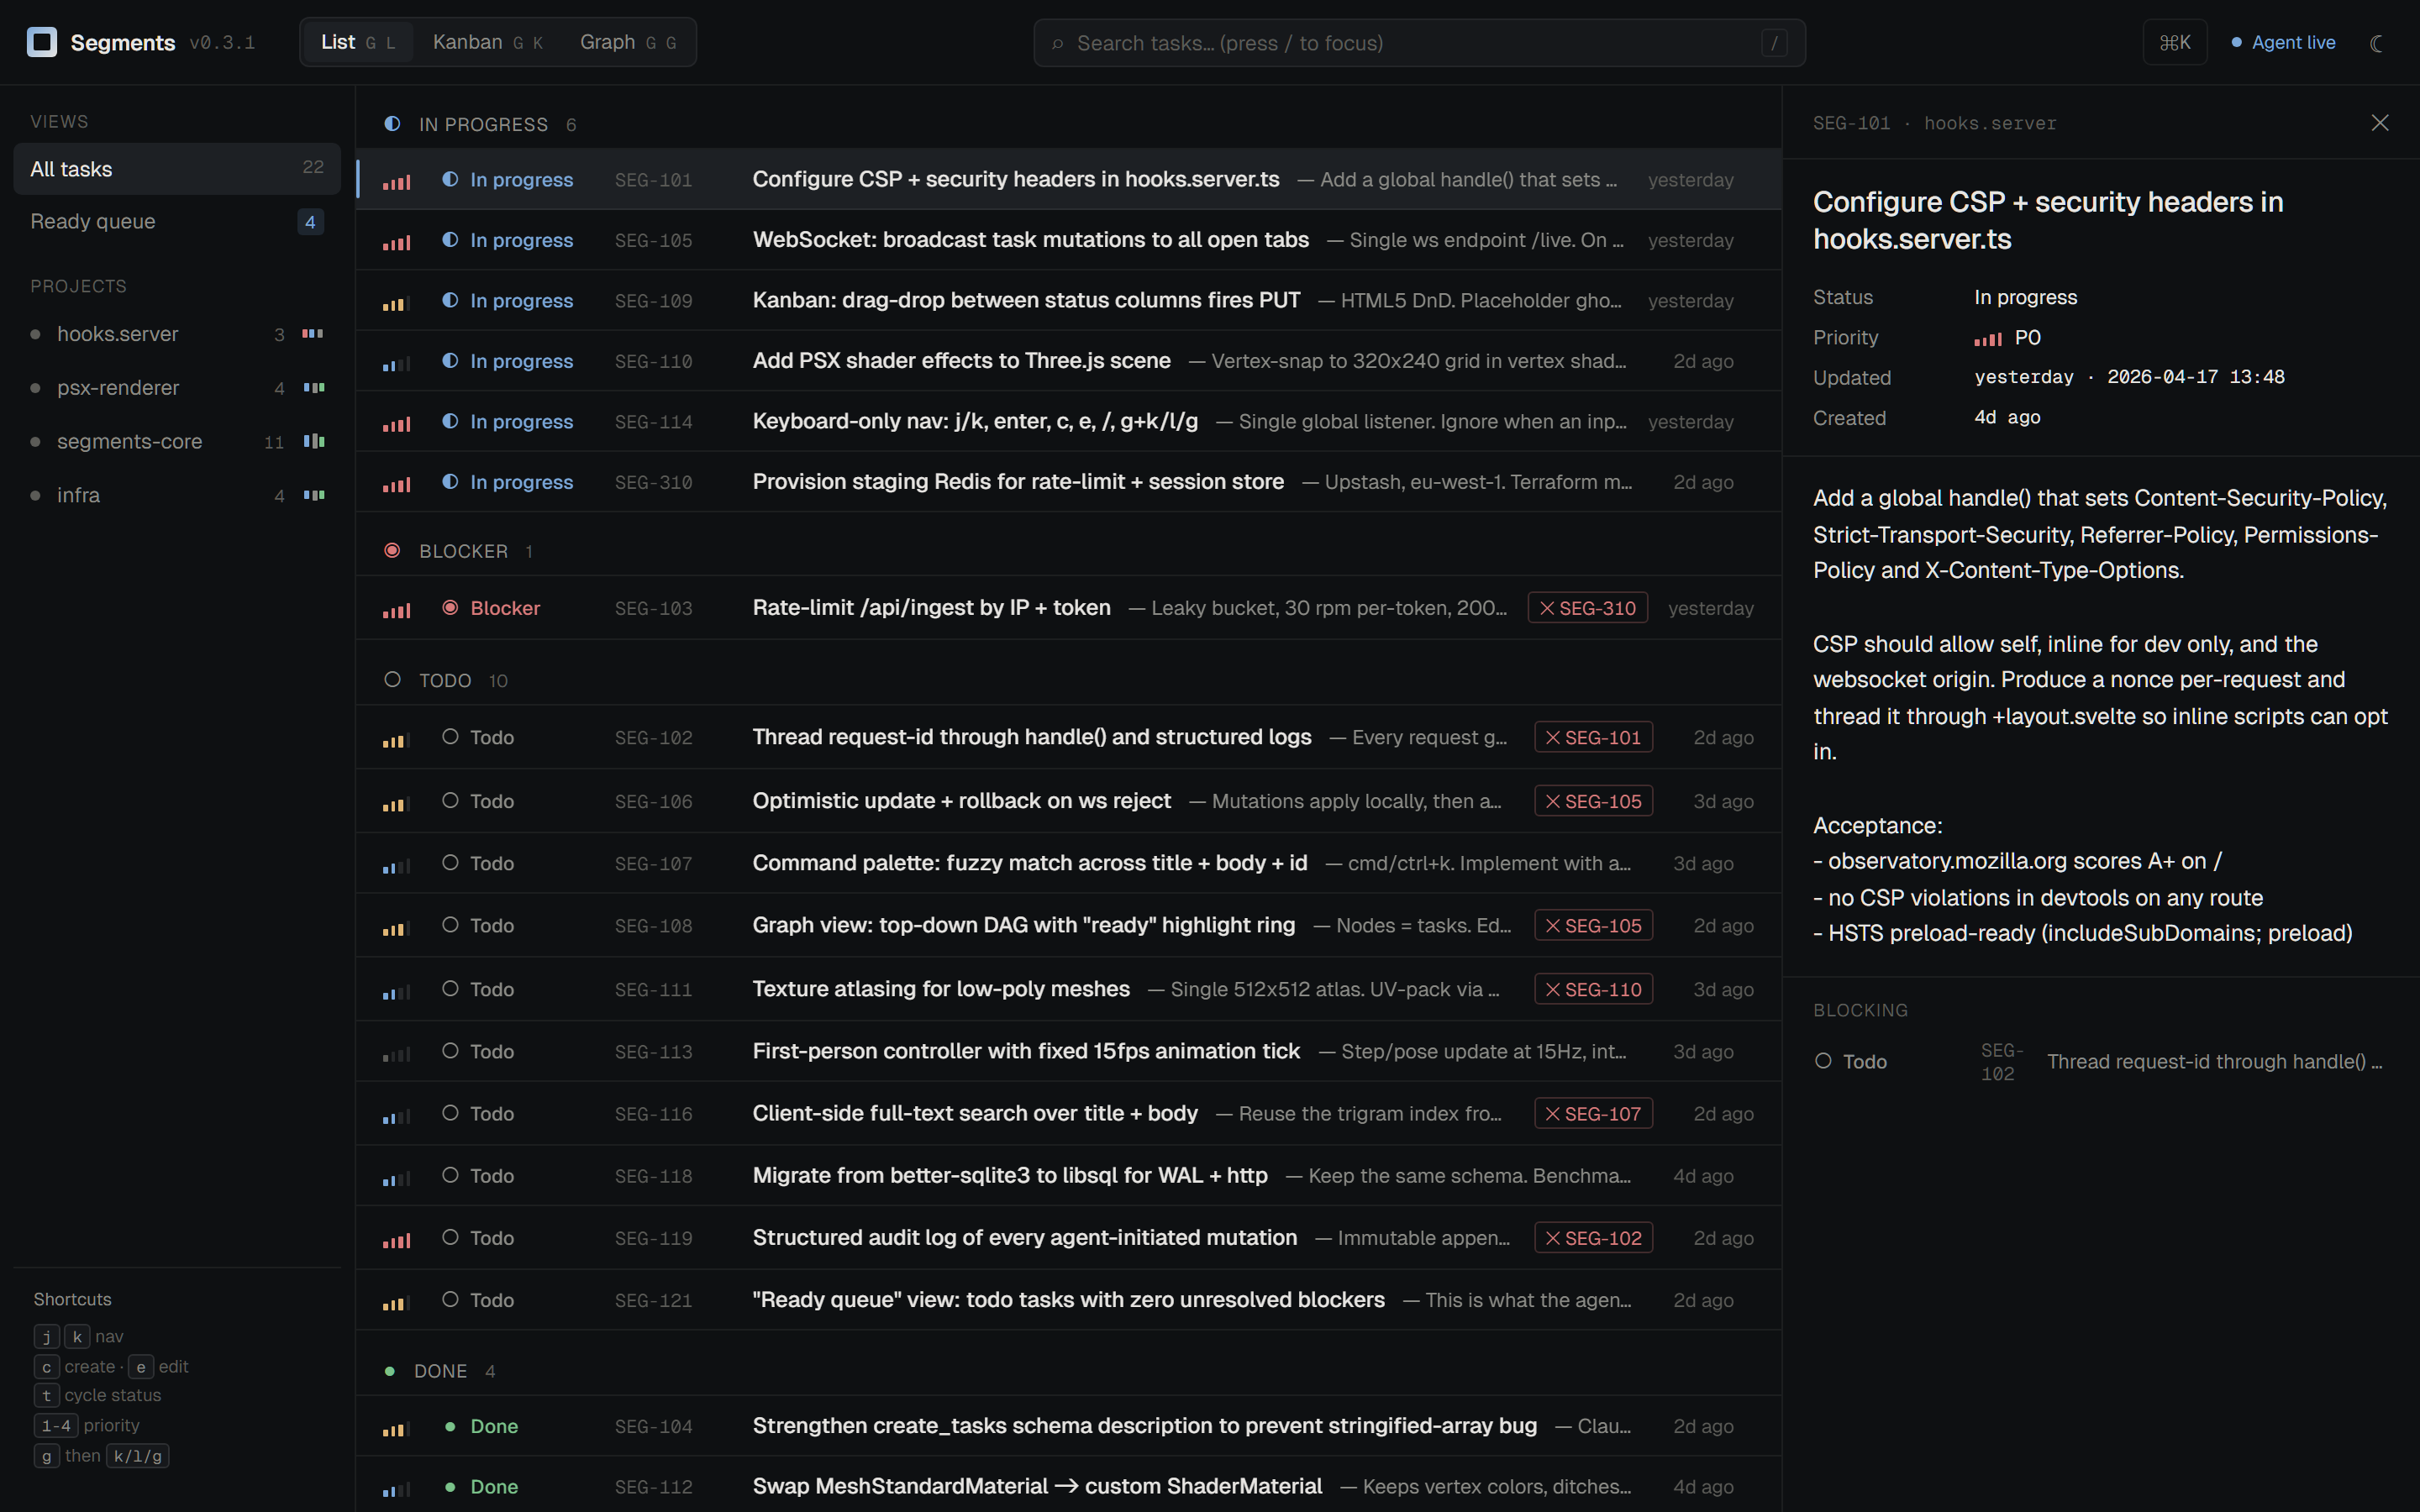Open the segments-core project
The image size is (2420, 1512).
point(177,441)
